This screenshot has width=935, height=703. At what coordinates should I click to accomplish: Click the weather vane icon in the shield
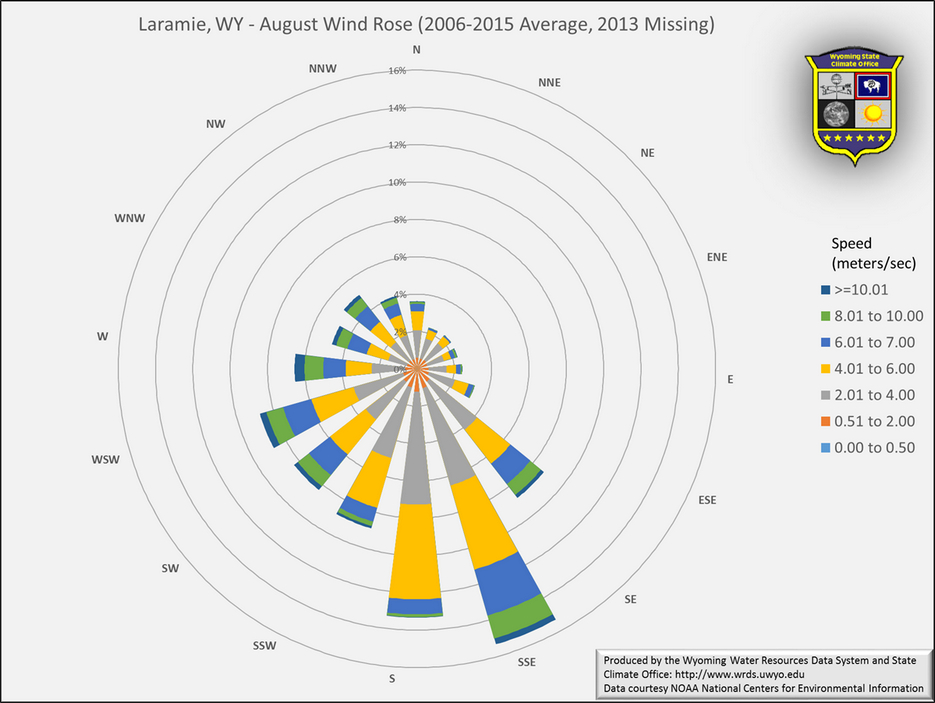pos(836,86)
